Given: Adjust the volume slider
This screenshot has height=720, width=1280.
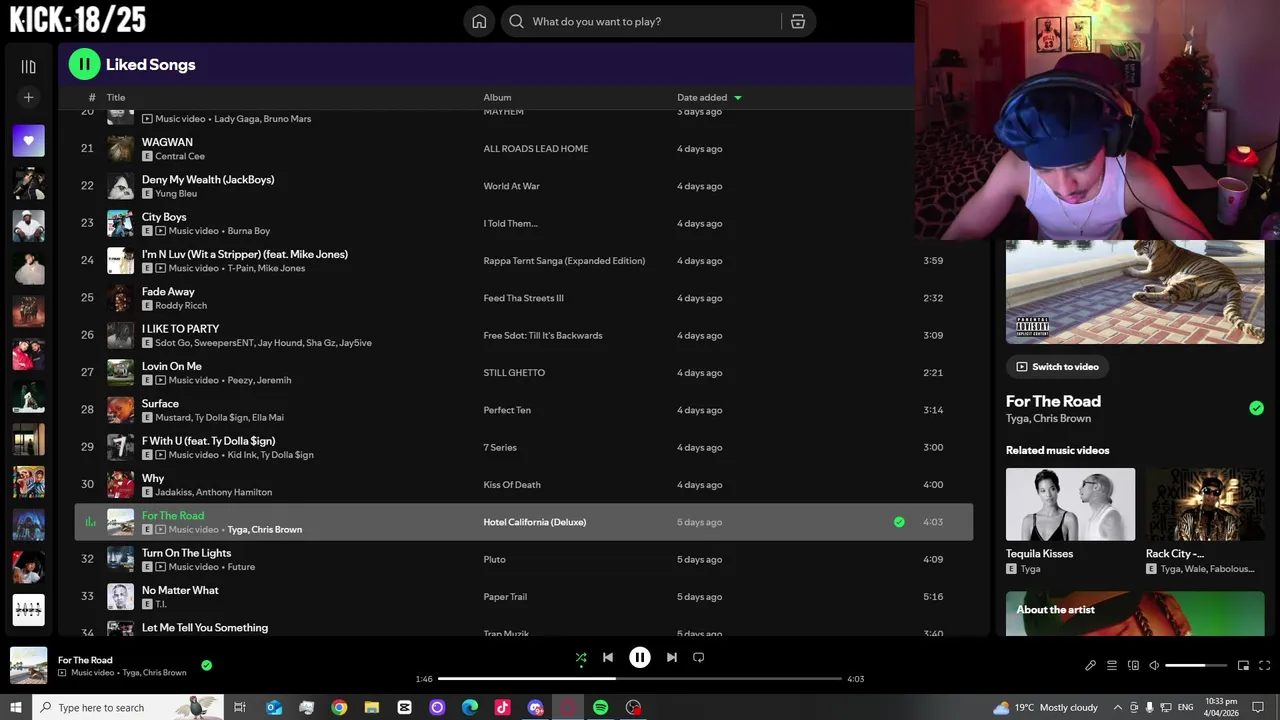Looking at the screenshot, I should [x=1195, y=665].
